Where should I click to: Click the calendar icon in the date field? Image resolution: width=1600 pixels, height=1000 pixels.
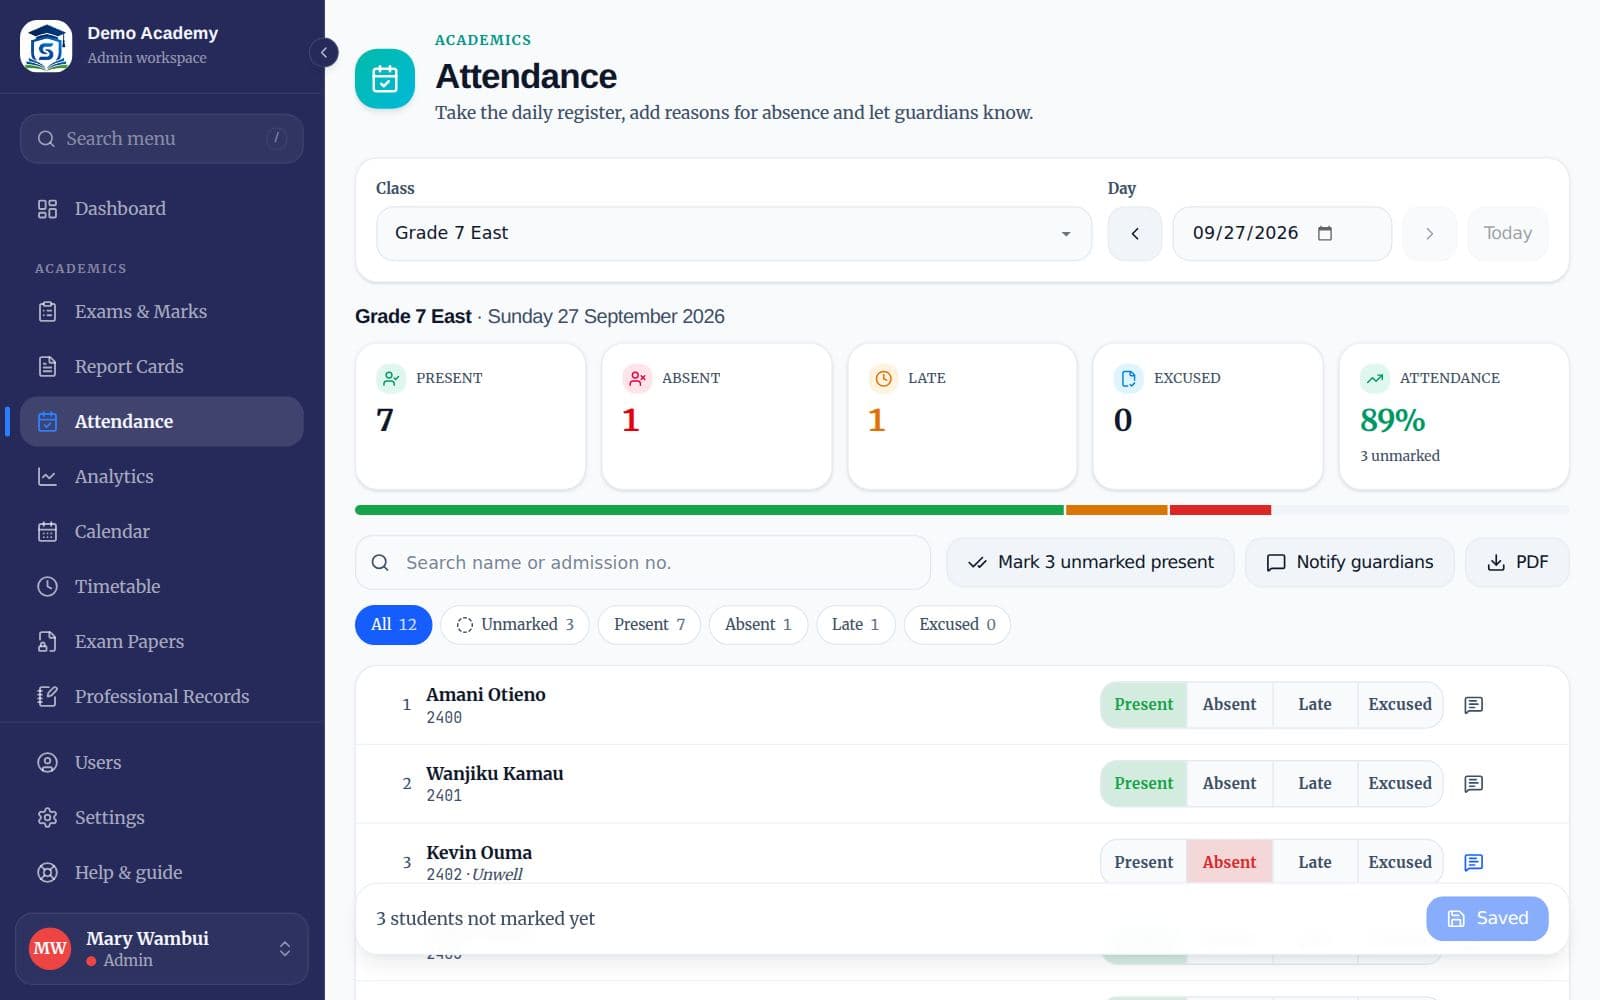1325,233
